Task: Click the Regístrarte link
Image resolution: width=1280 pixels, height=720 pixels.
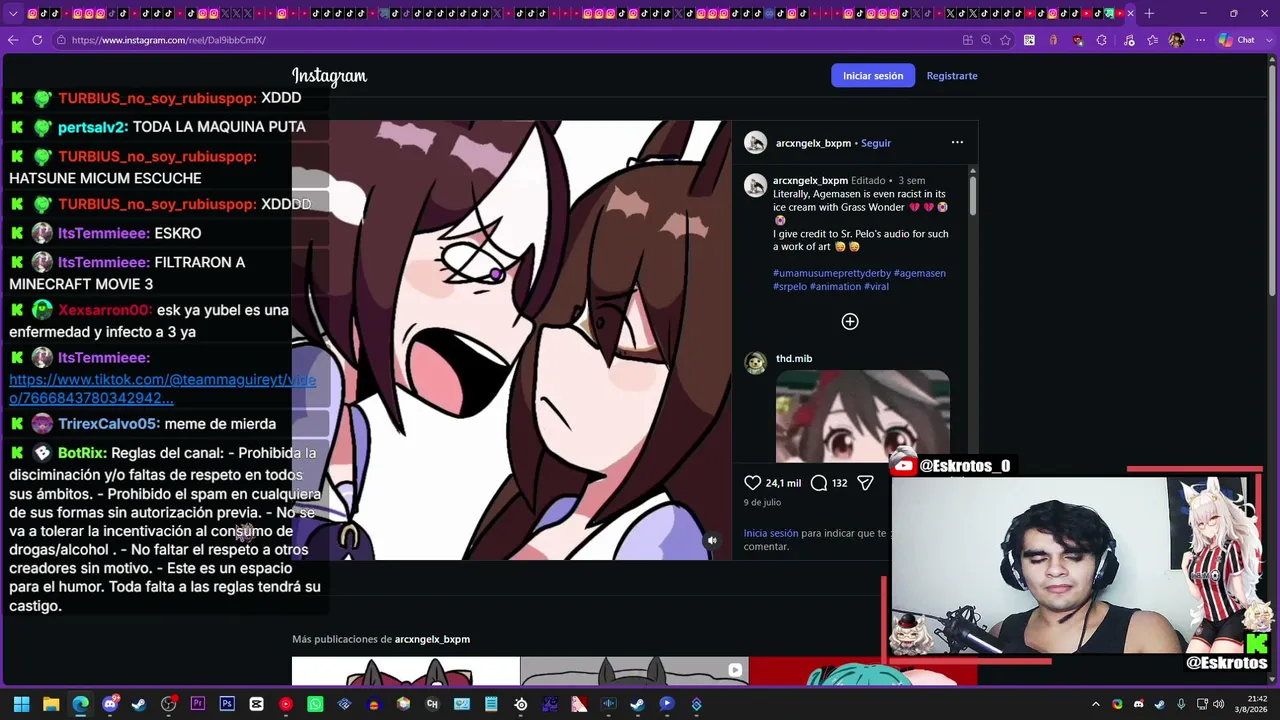Action: (952, 76)
